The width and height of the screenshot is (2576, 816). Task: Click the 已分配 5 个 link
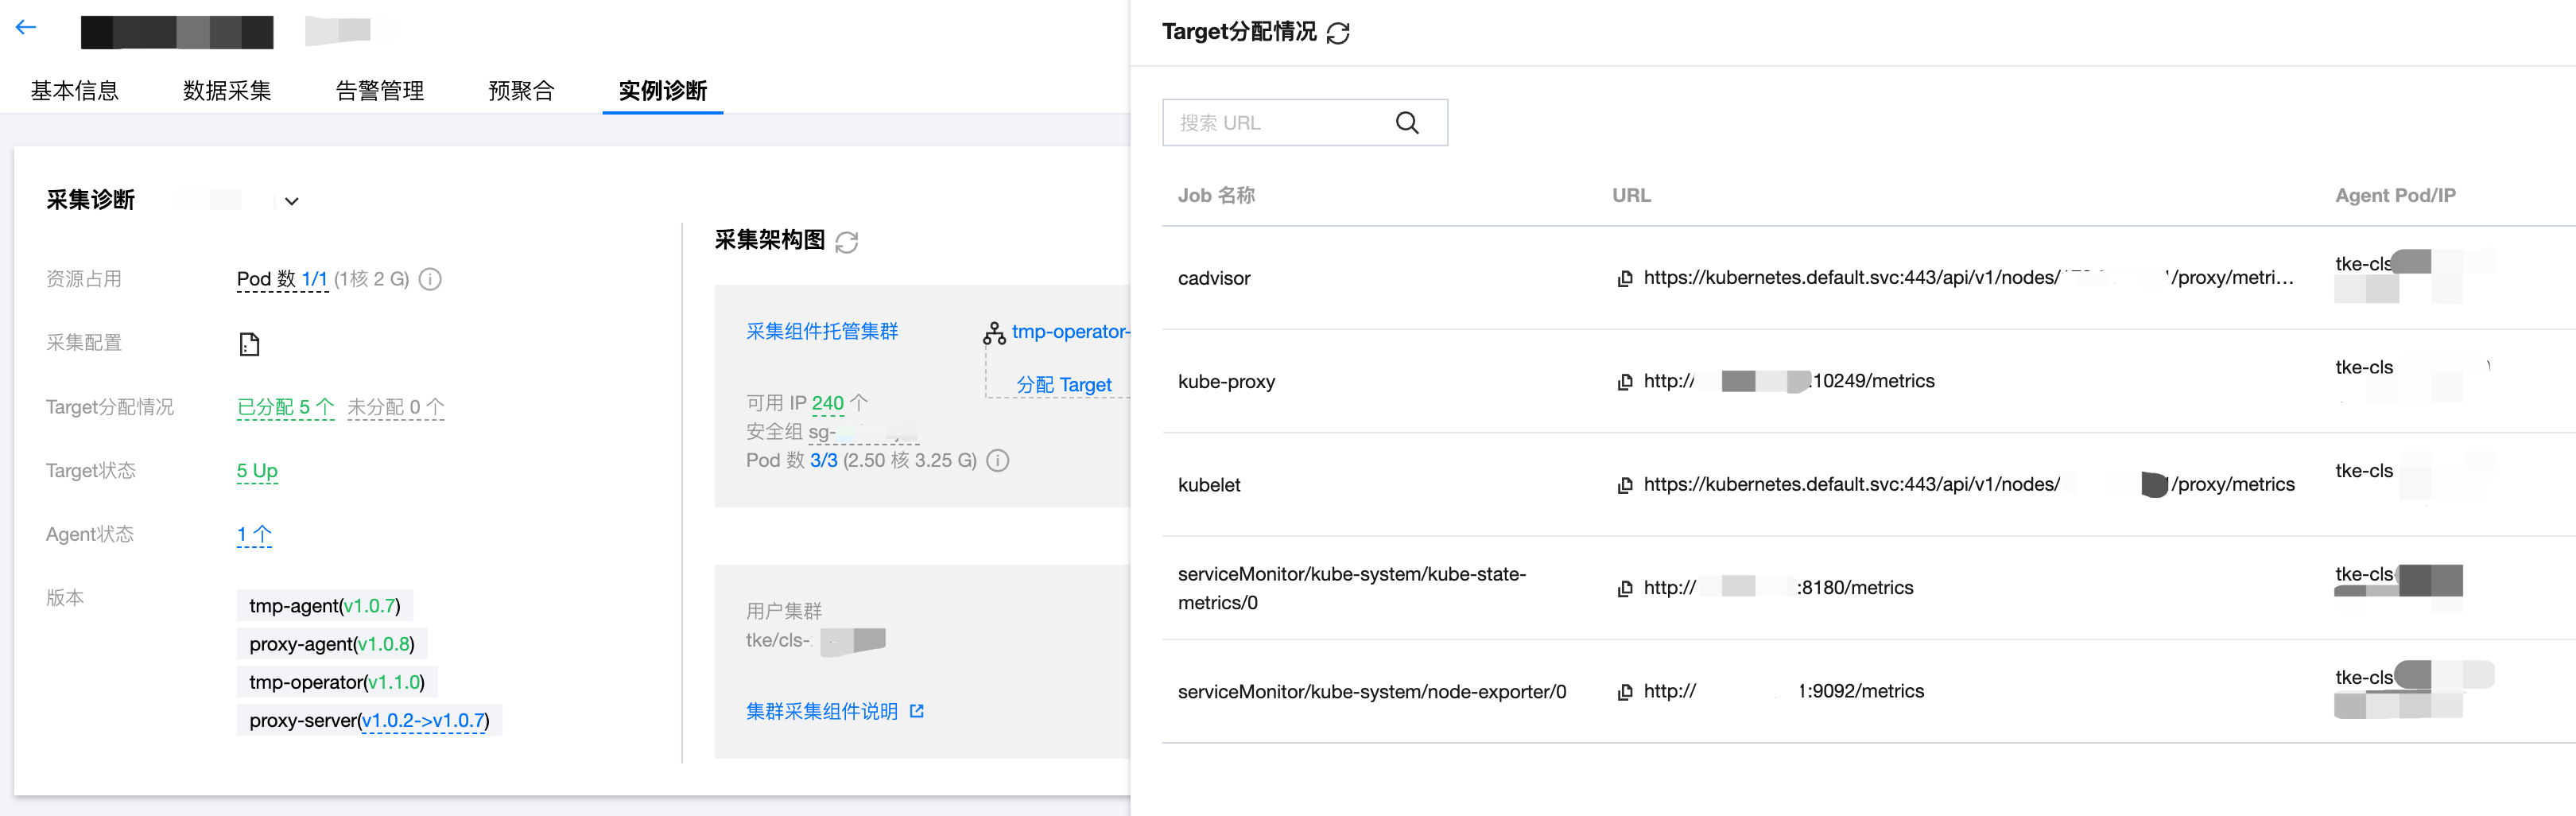pyautogui.click(x=285, y=407)
